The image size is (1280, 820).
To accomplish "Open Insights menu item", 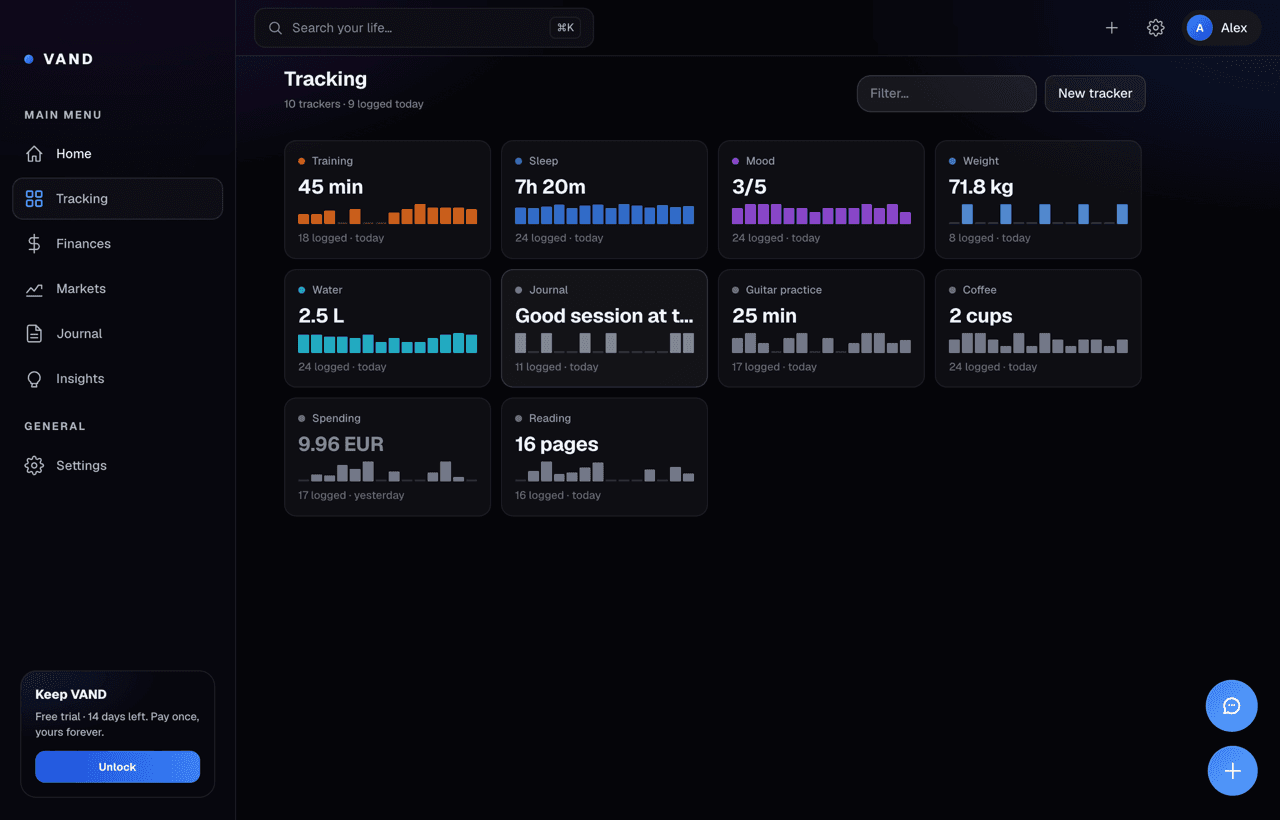I will pos(117,379).
